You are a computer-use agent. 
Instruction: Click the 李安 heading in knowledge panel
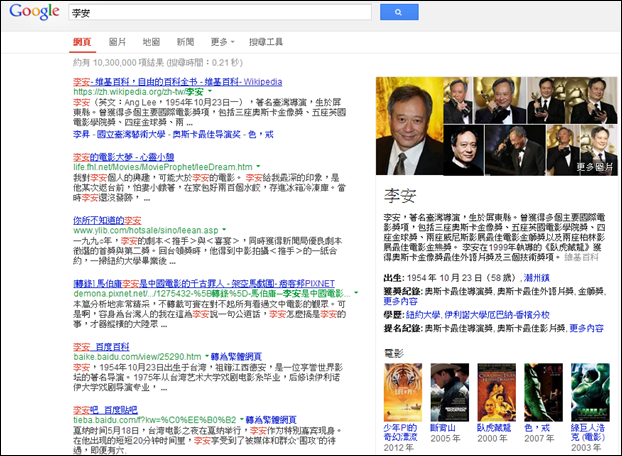point(400,196)
